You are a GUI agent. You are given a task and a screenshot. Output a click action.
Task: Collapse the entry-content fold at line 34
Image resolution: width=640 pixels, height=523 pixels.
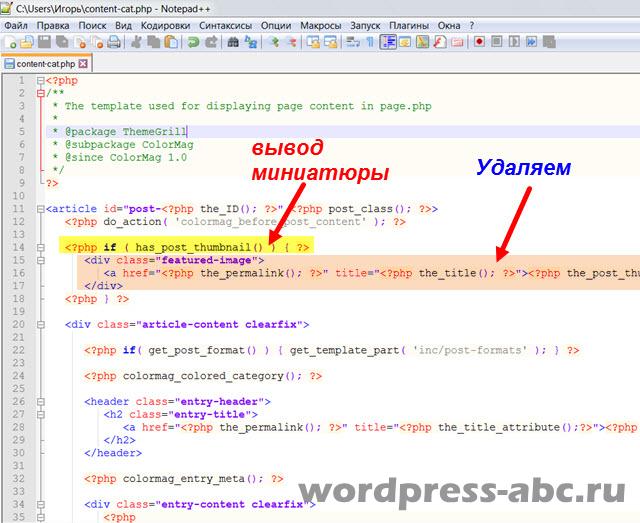click(40, 505)
